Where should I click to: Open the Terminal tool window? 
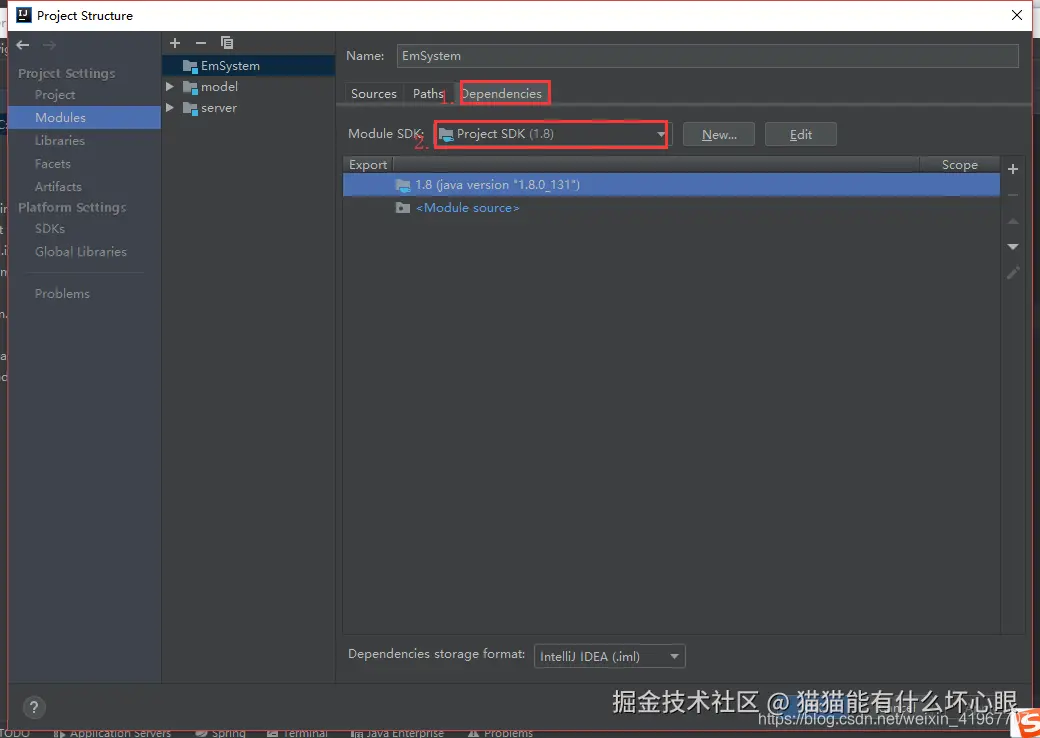coord(298,733)
